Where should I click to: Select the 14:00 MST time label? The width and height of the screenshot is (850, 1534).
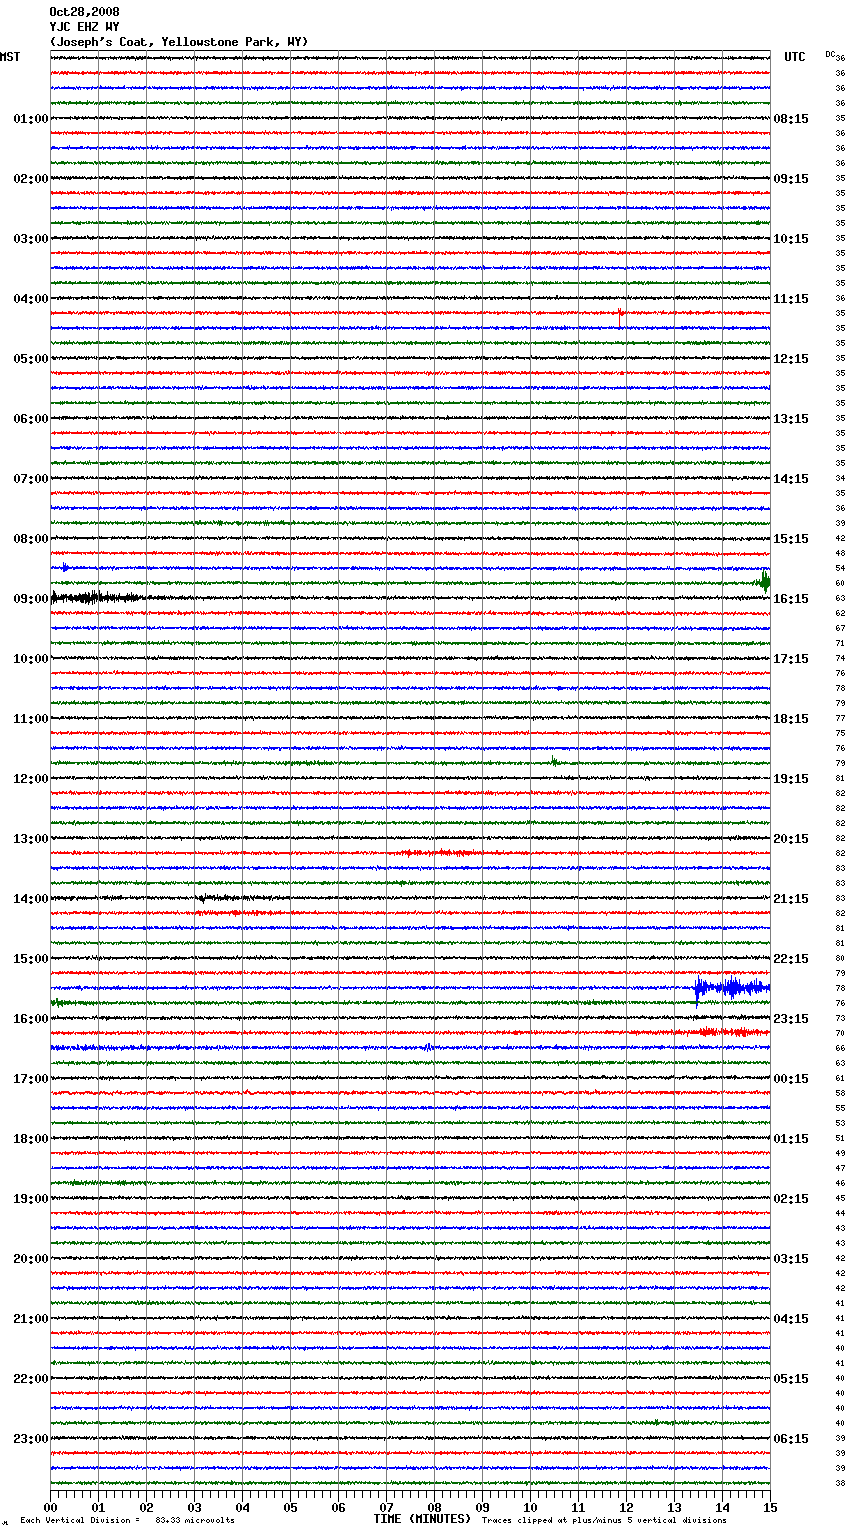[31, 899]
